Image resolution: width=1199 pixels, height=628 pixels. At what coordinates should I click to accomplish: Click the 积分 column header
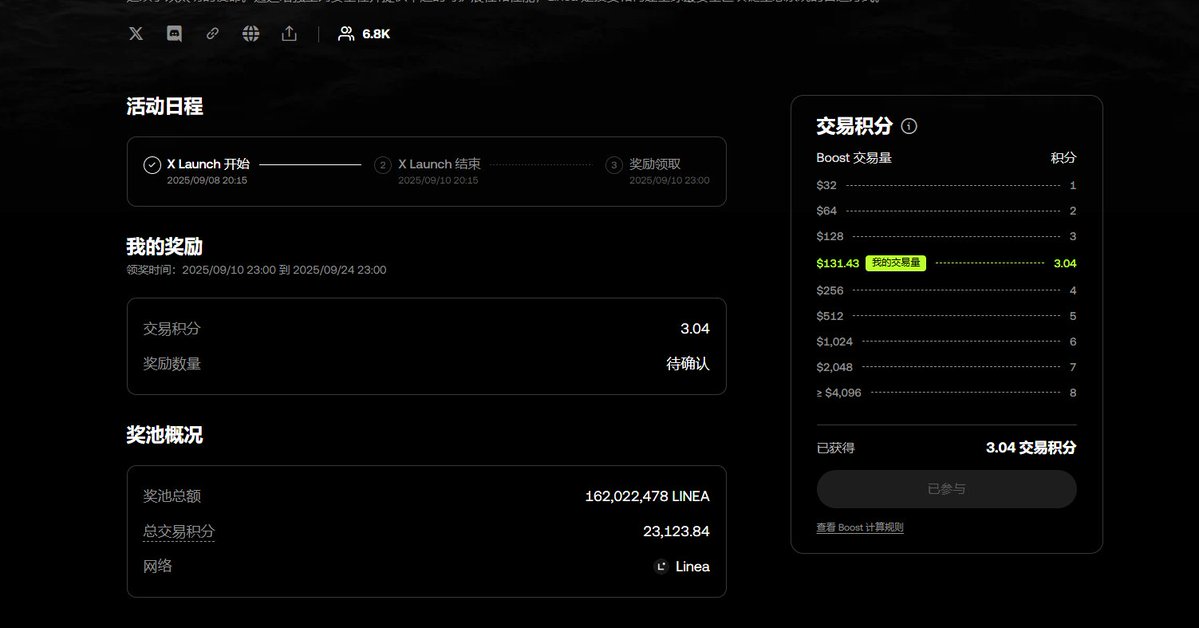(1064, 158)
